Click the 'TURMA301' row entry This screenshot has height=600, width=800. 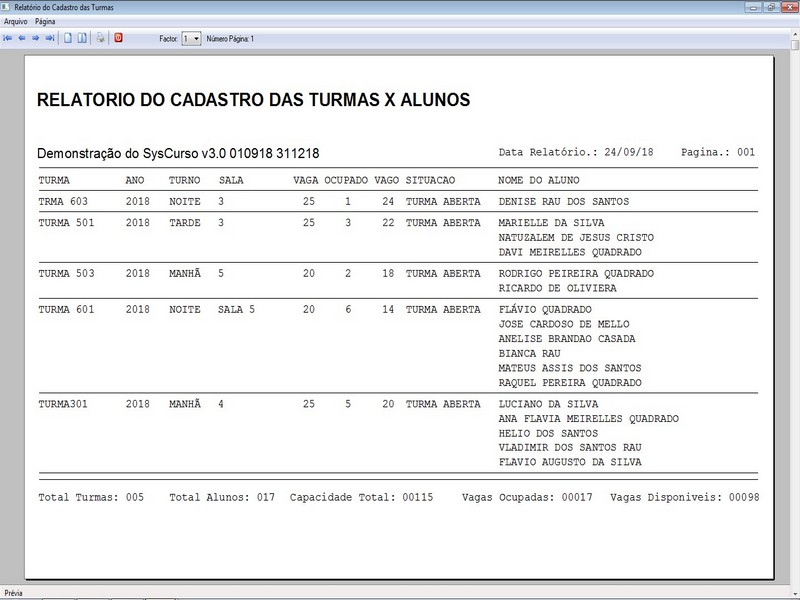point(63,404)
